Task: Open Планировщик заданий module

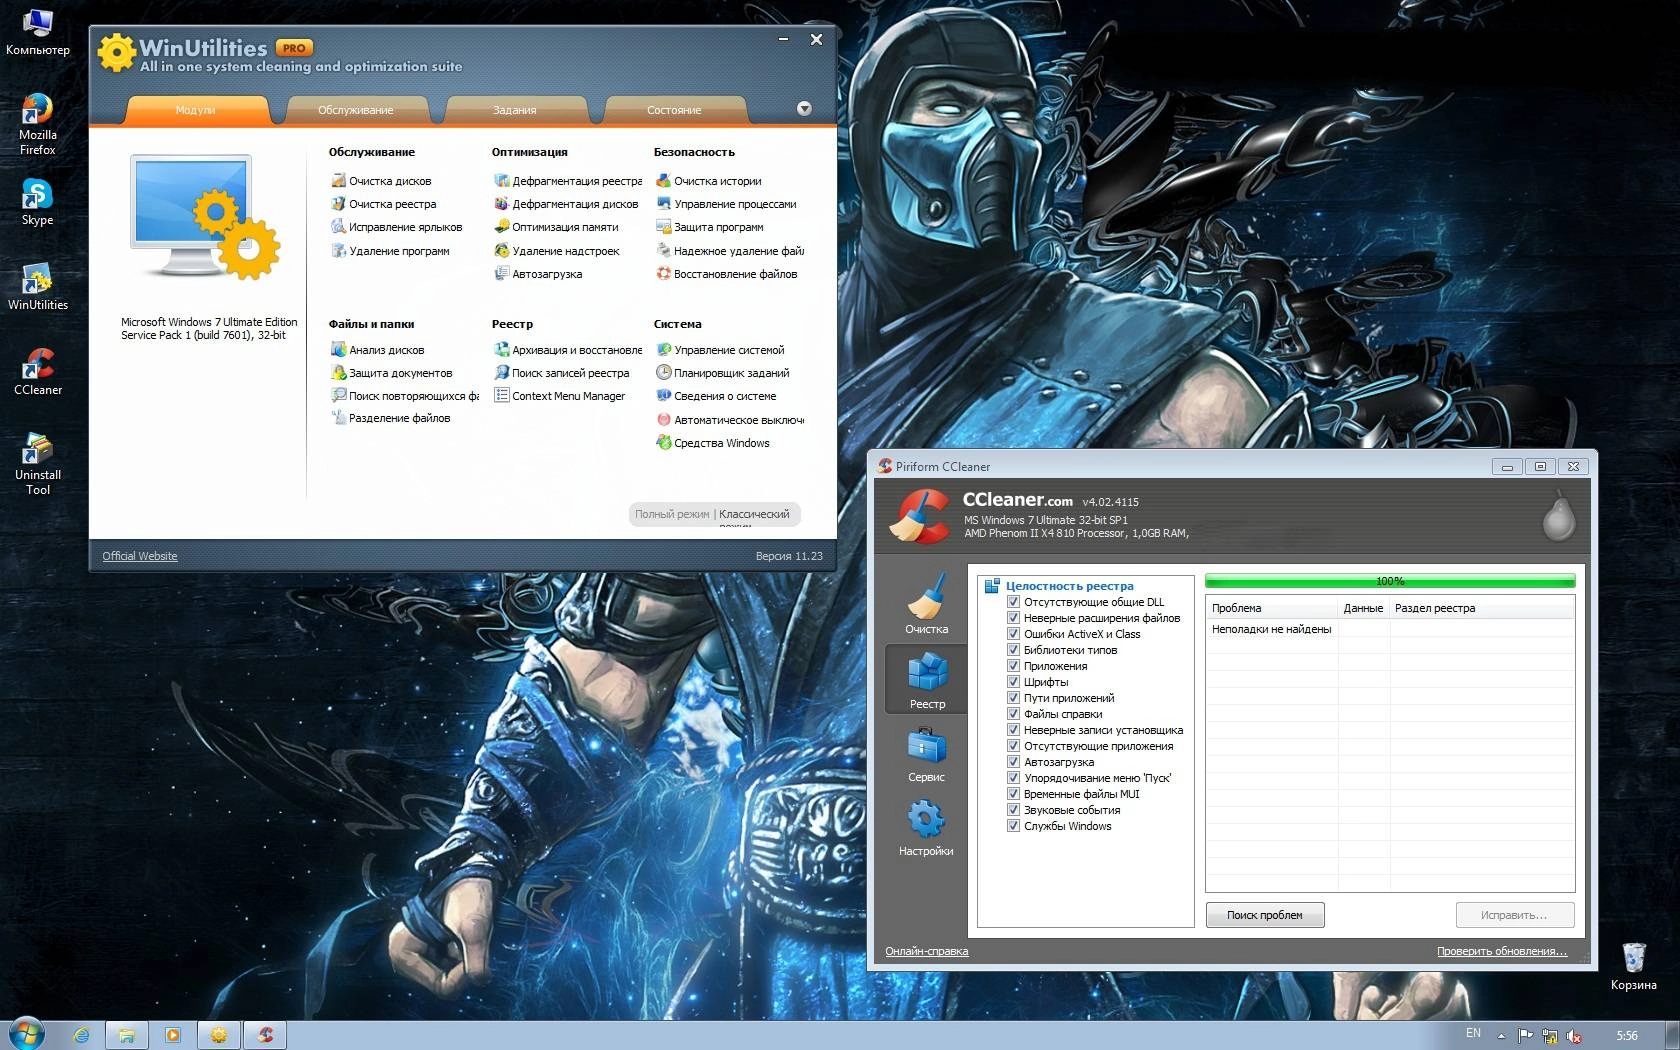Action: tap(723, 373)
